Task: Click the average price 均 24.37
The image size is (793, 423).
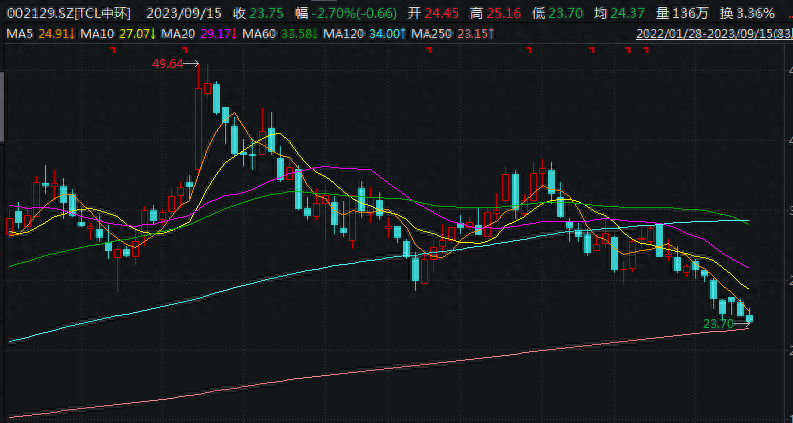Action: 620,13
